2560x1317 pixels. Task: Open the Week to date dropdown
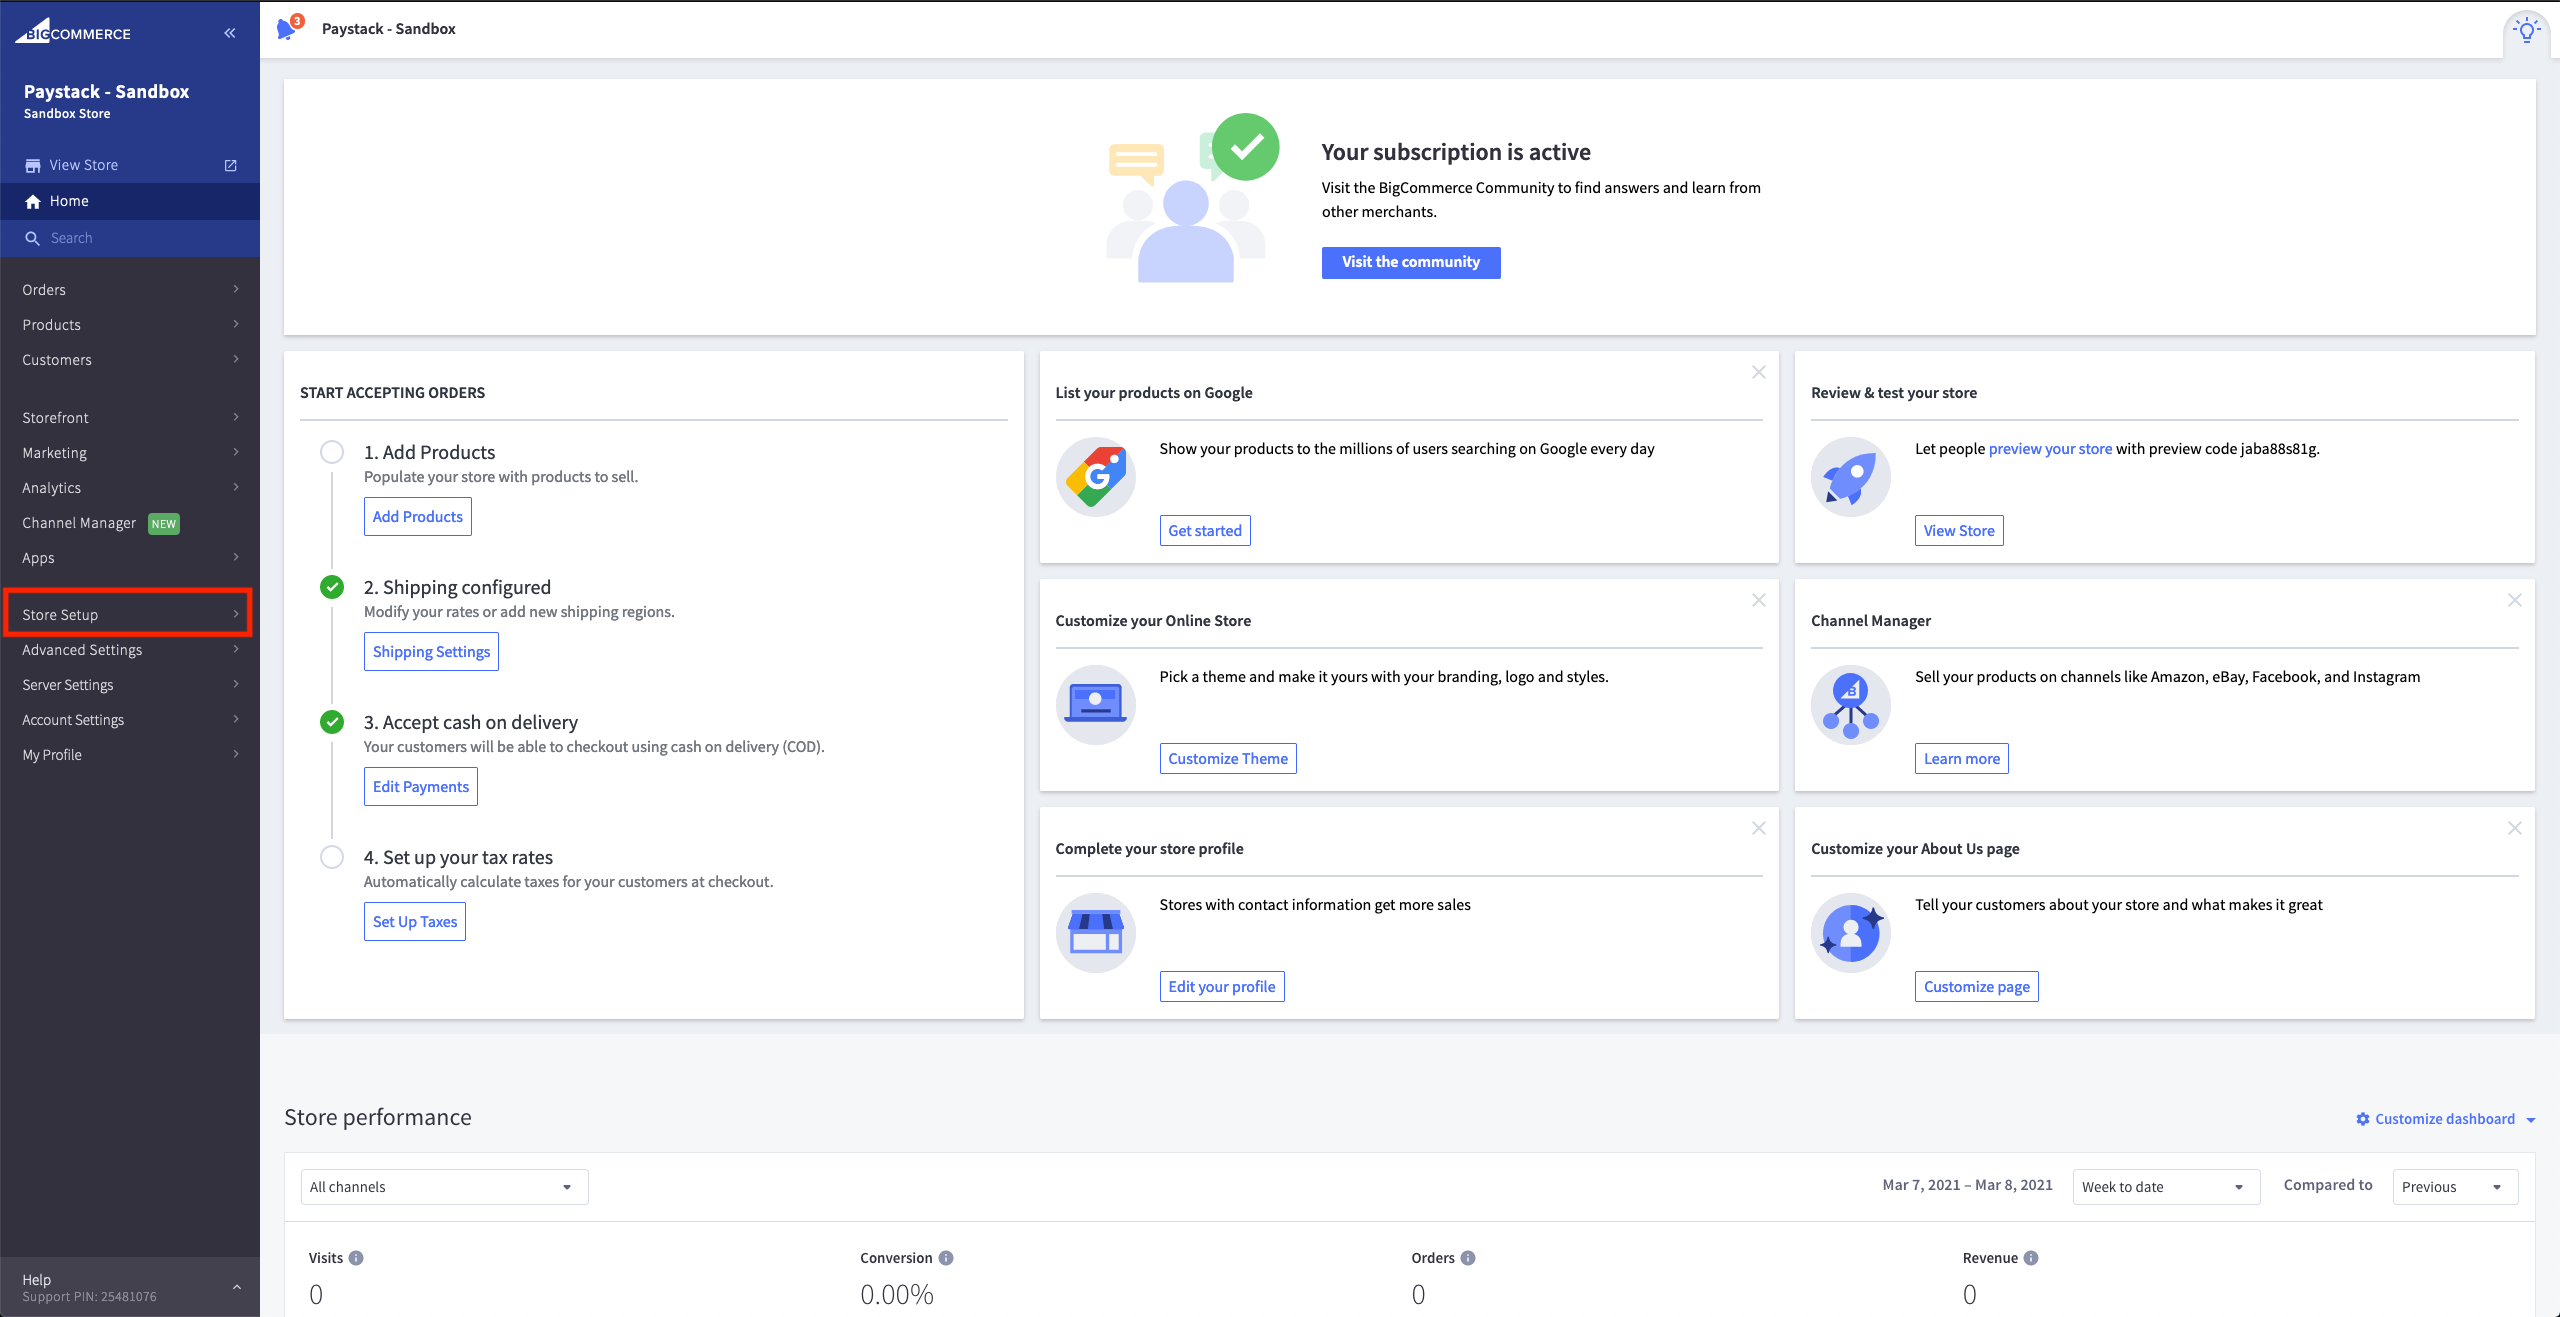[2166, 1187]
